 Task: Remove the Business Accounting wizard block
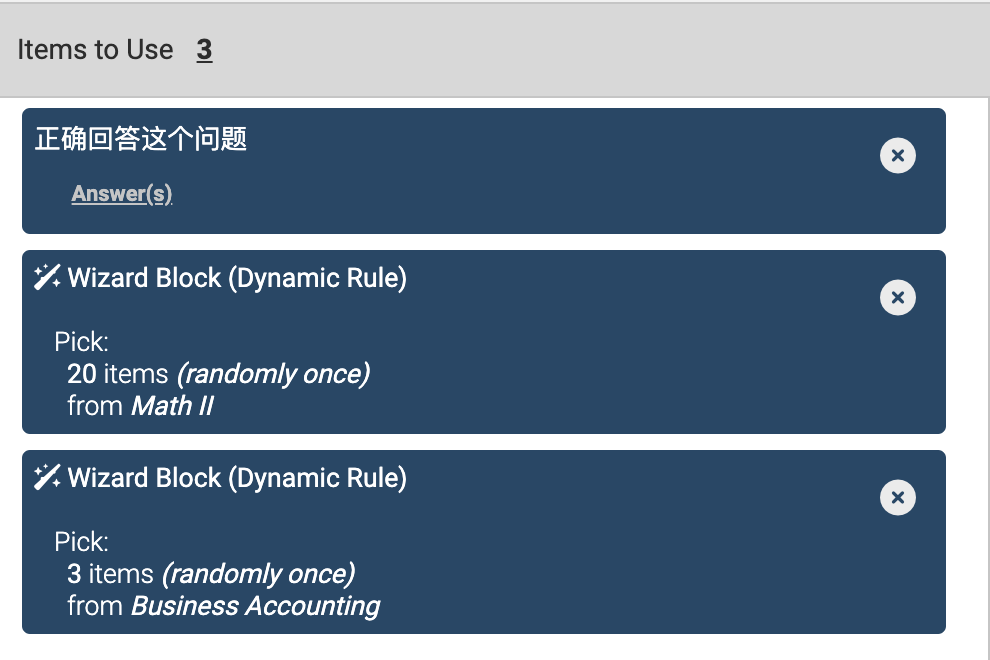(897, 498)
